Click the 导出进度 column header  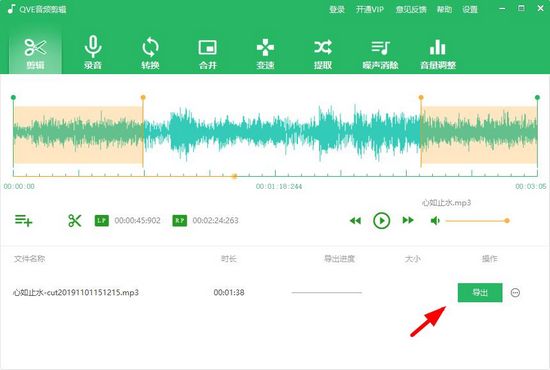pyautogui.click(x=339, y=259)
